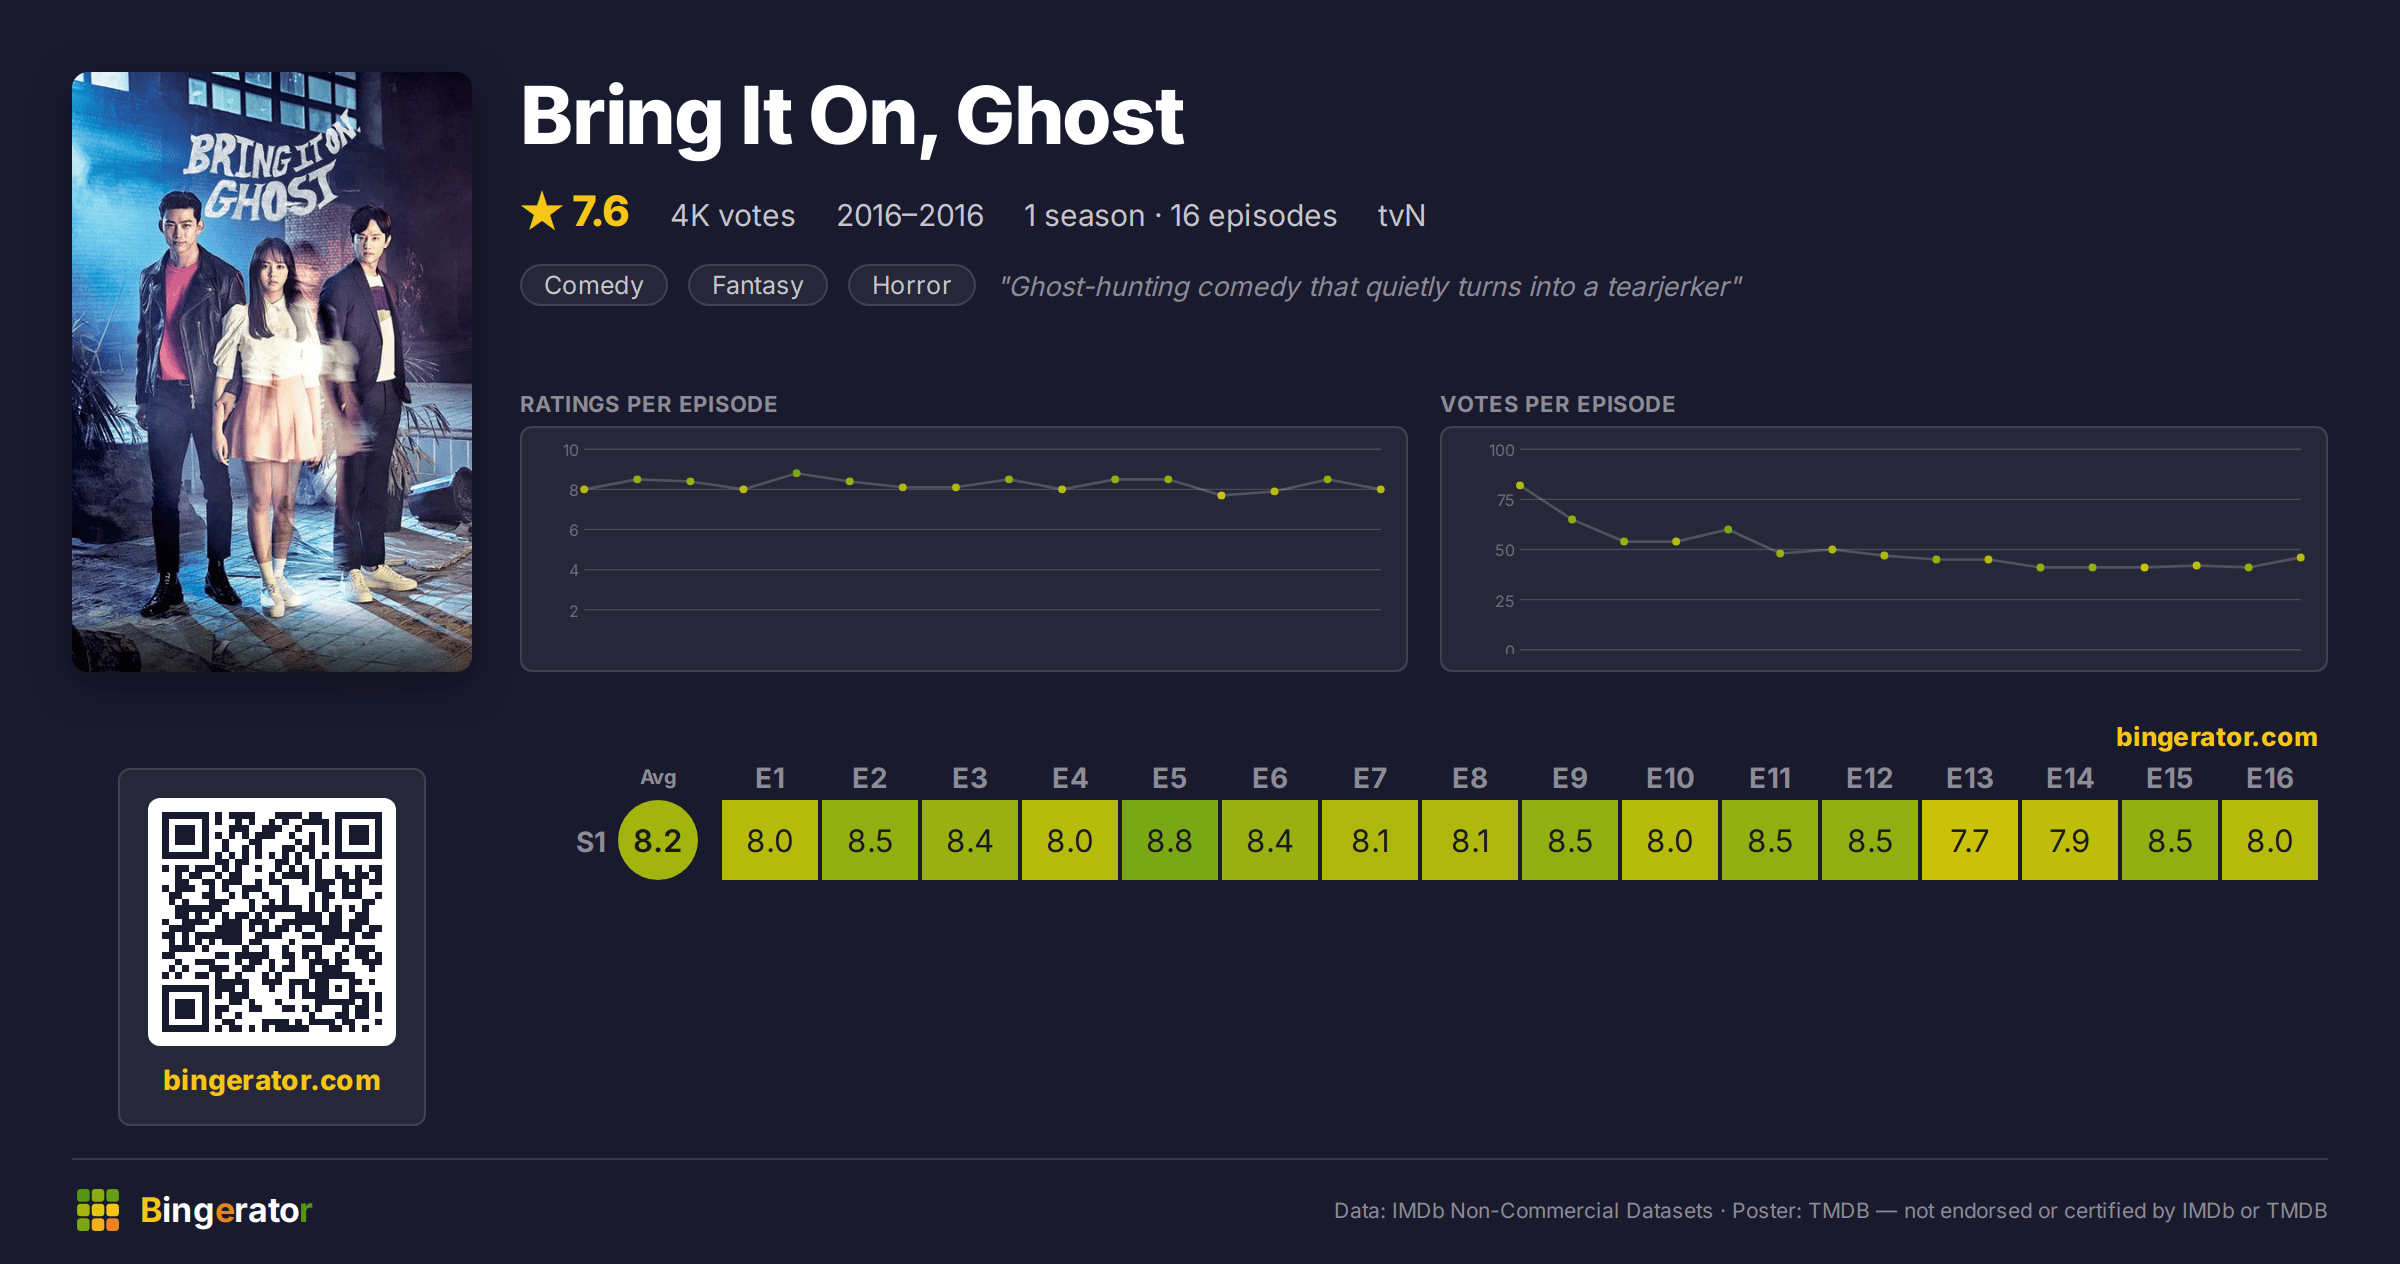Image resolution: width=2400 pixels, height=1264 pixels.
Task: Click the E5 rating cell 8.8
Action: (x=1170, y=840)
